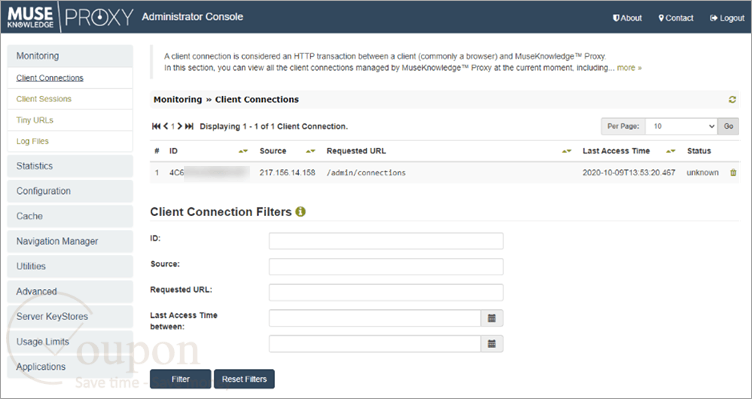The height and width of the screenshot is (399, 752).
Task: Open Log Files in sidebar
Action: click(x=33, y=141)
